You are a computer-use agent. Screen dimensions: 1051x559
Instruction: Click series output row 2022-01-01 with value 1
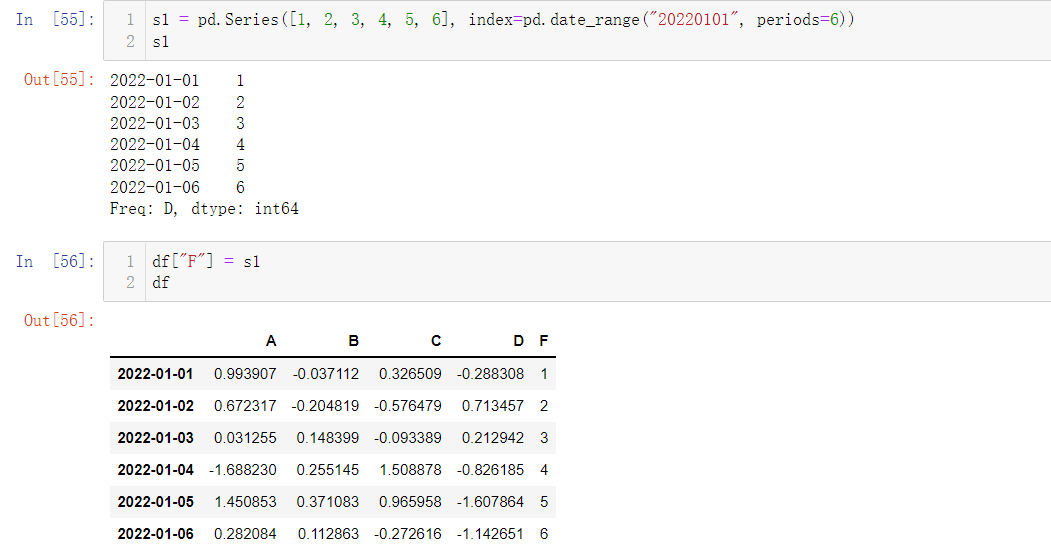[177, 80]
